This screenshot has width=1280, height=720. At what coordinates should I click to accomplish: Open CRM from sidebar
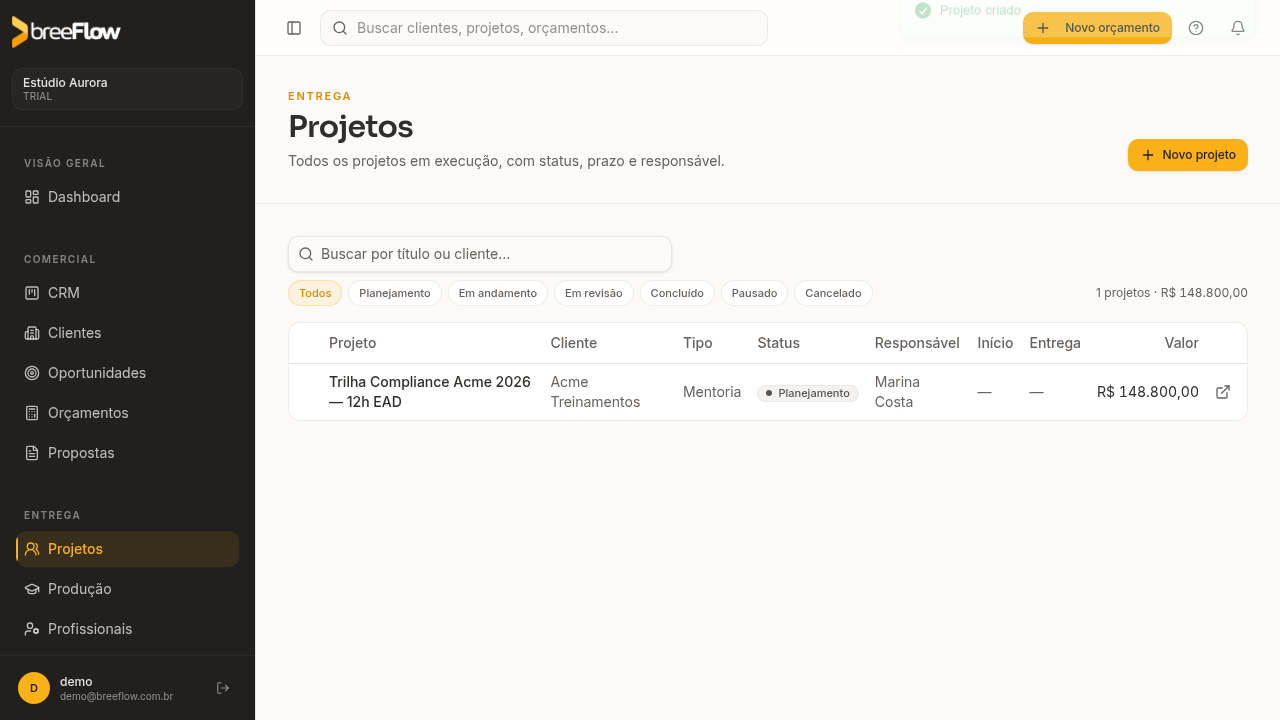coord(127,293)
